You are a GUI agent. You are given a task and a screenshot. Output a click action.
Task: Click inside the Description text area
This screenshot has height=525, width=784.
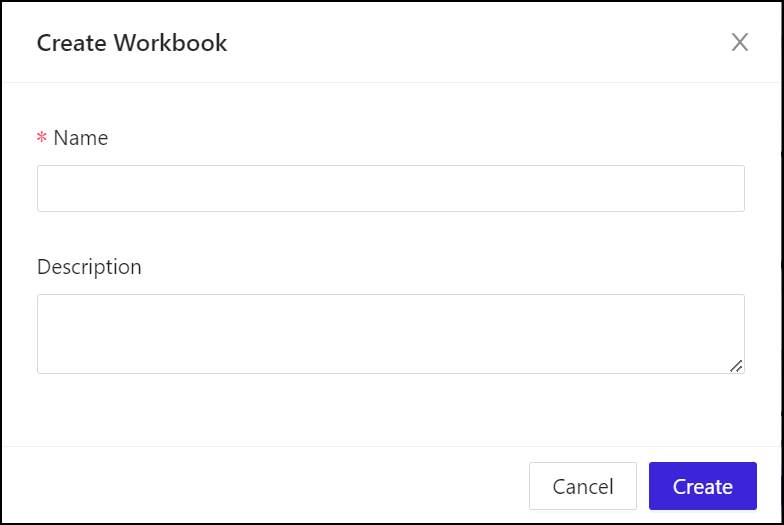coord(390,333)
